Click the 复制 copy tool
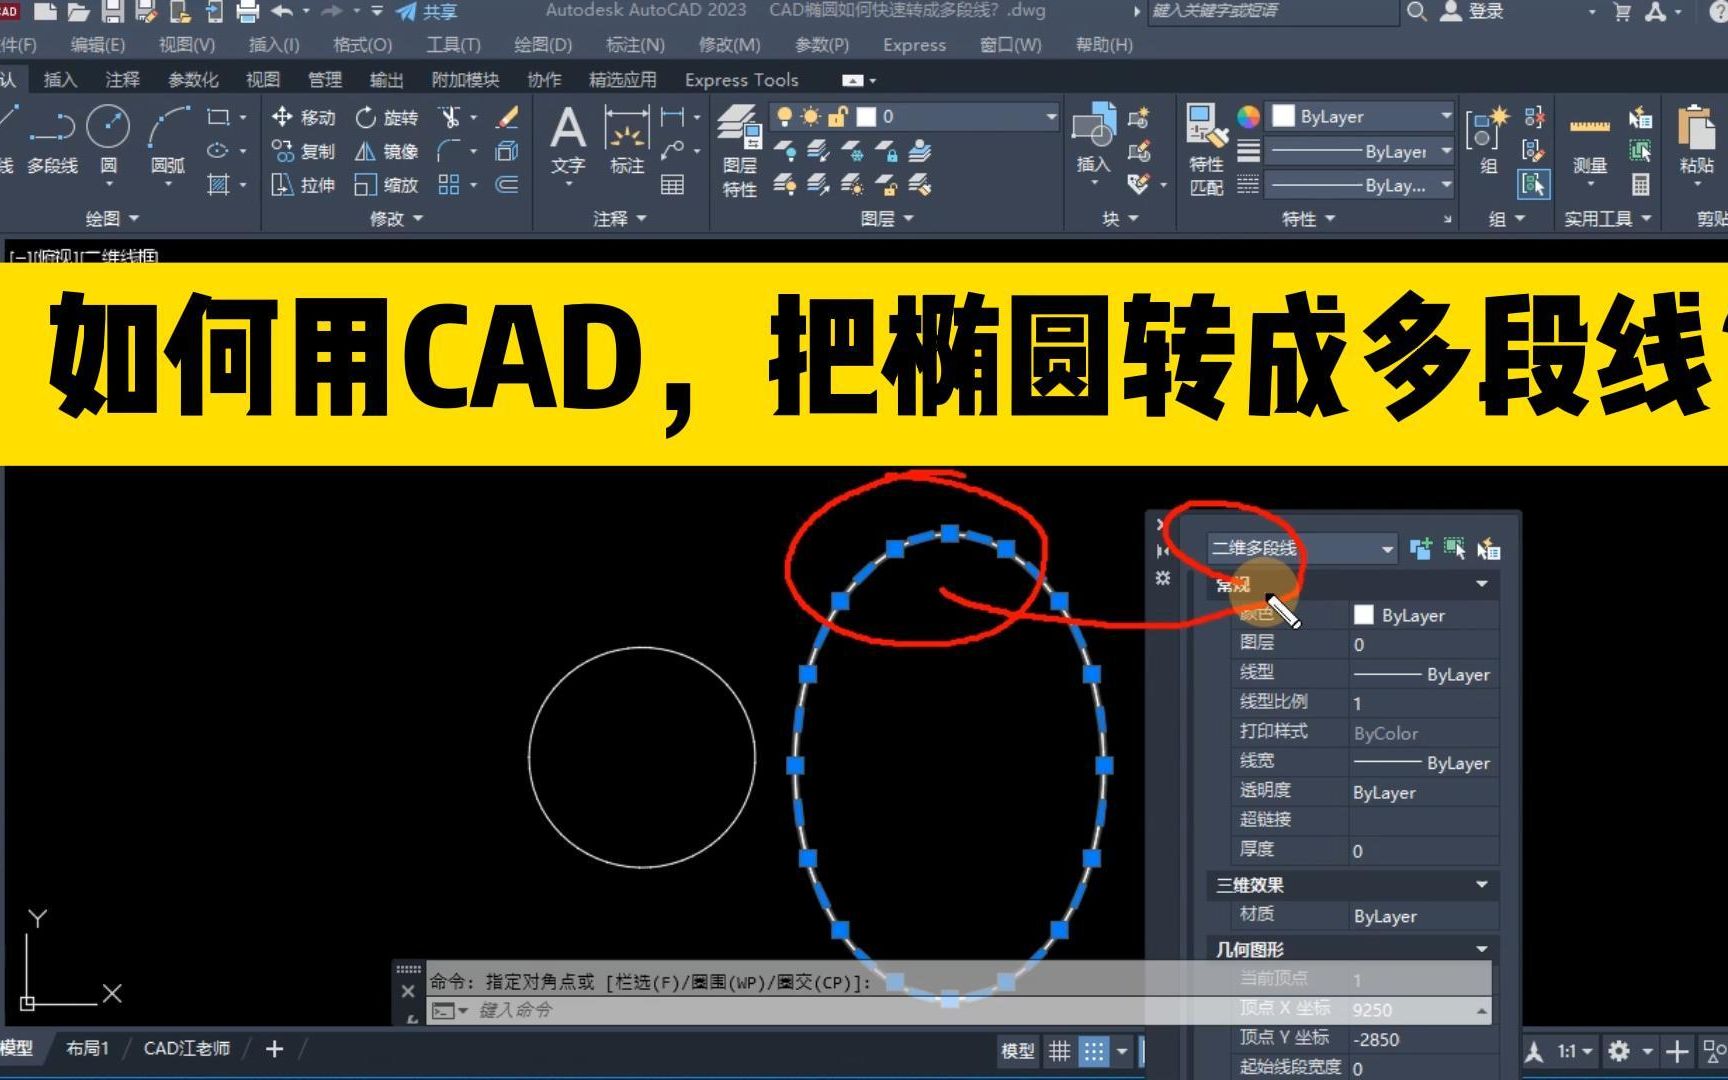 tap(303, 151)
